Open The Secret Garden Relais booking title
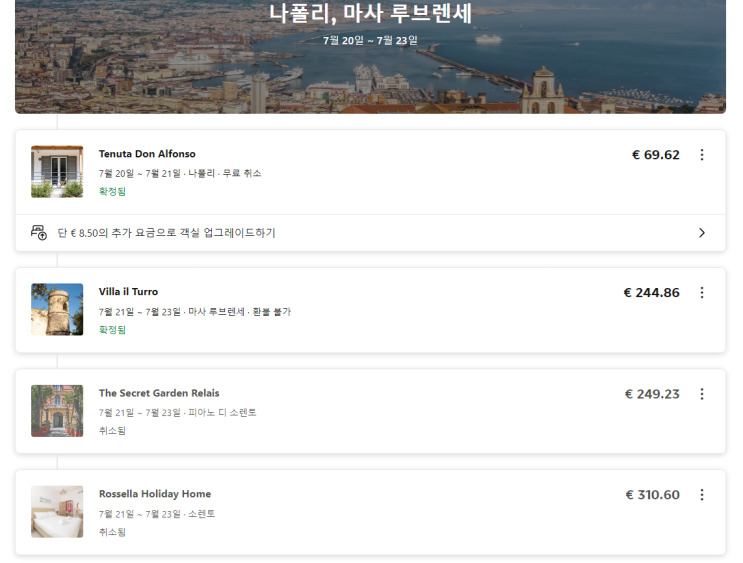Screen dimensions: 743x563 (x=159, y=393)
